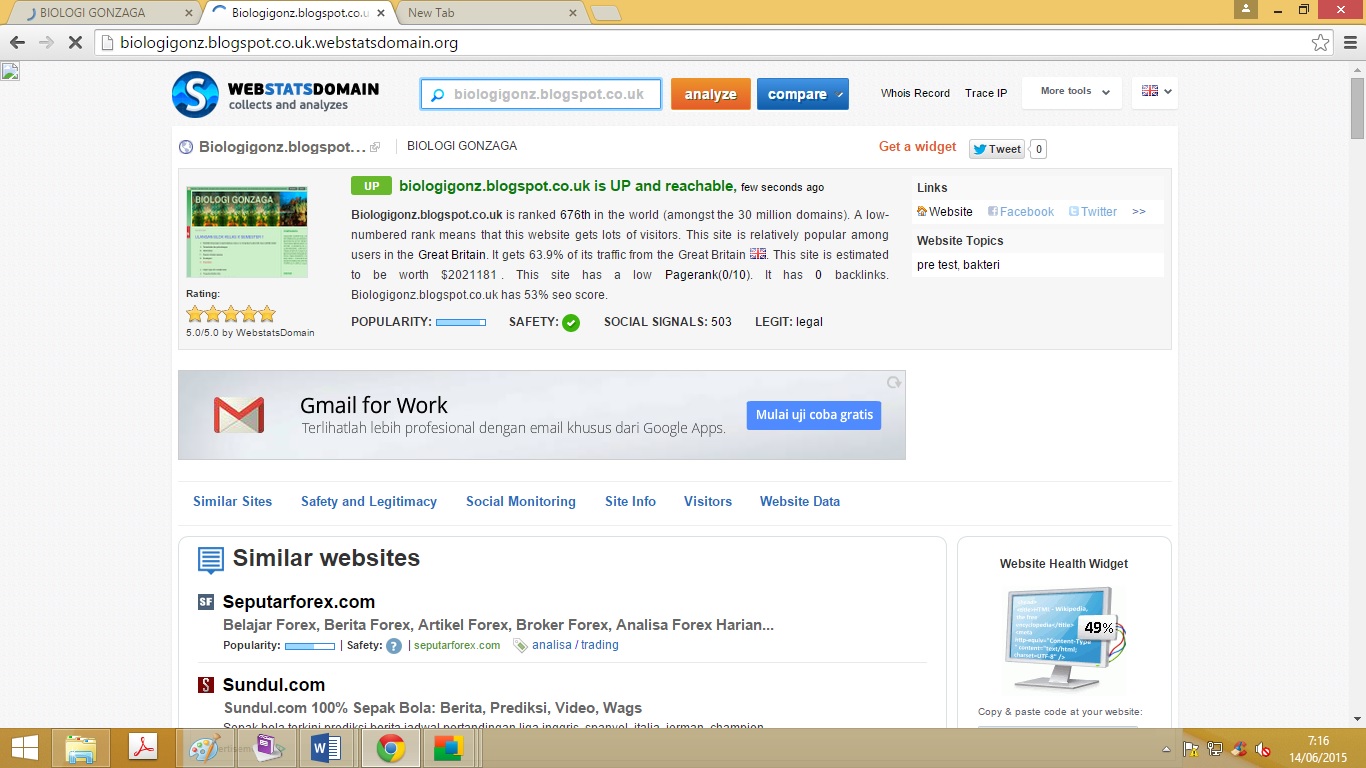Click the magnifier icon in the search box
Screen dimensions: 1366x768
coord(437,95)
